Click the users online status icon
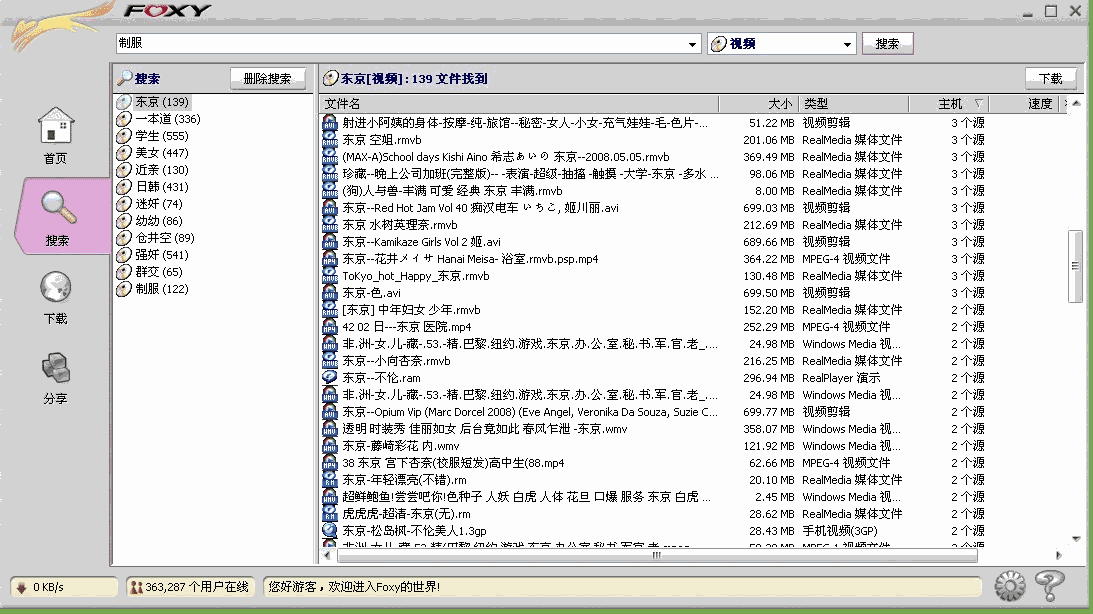1093x614 pixels. [x=135, y=587]
